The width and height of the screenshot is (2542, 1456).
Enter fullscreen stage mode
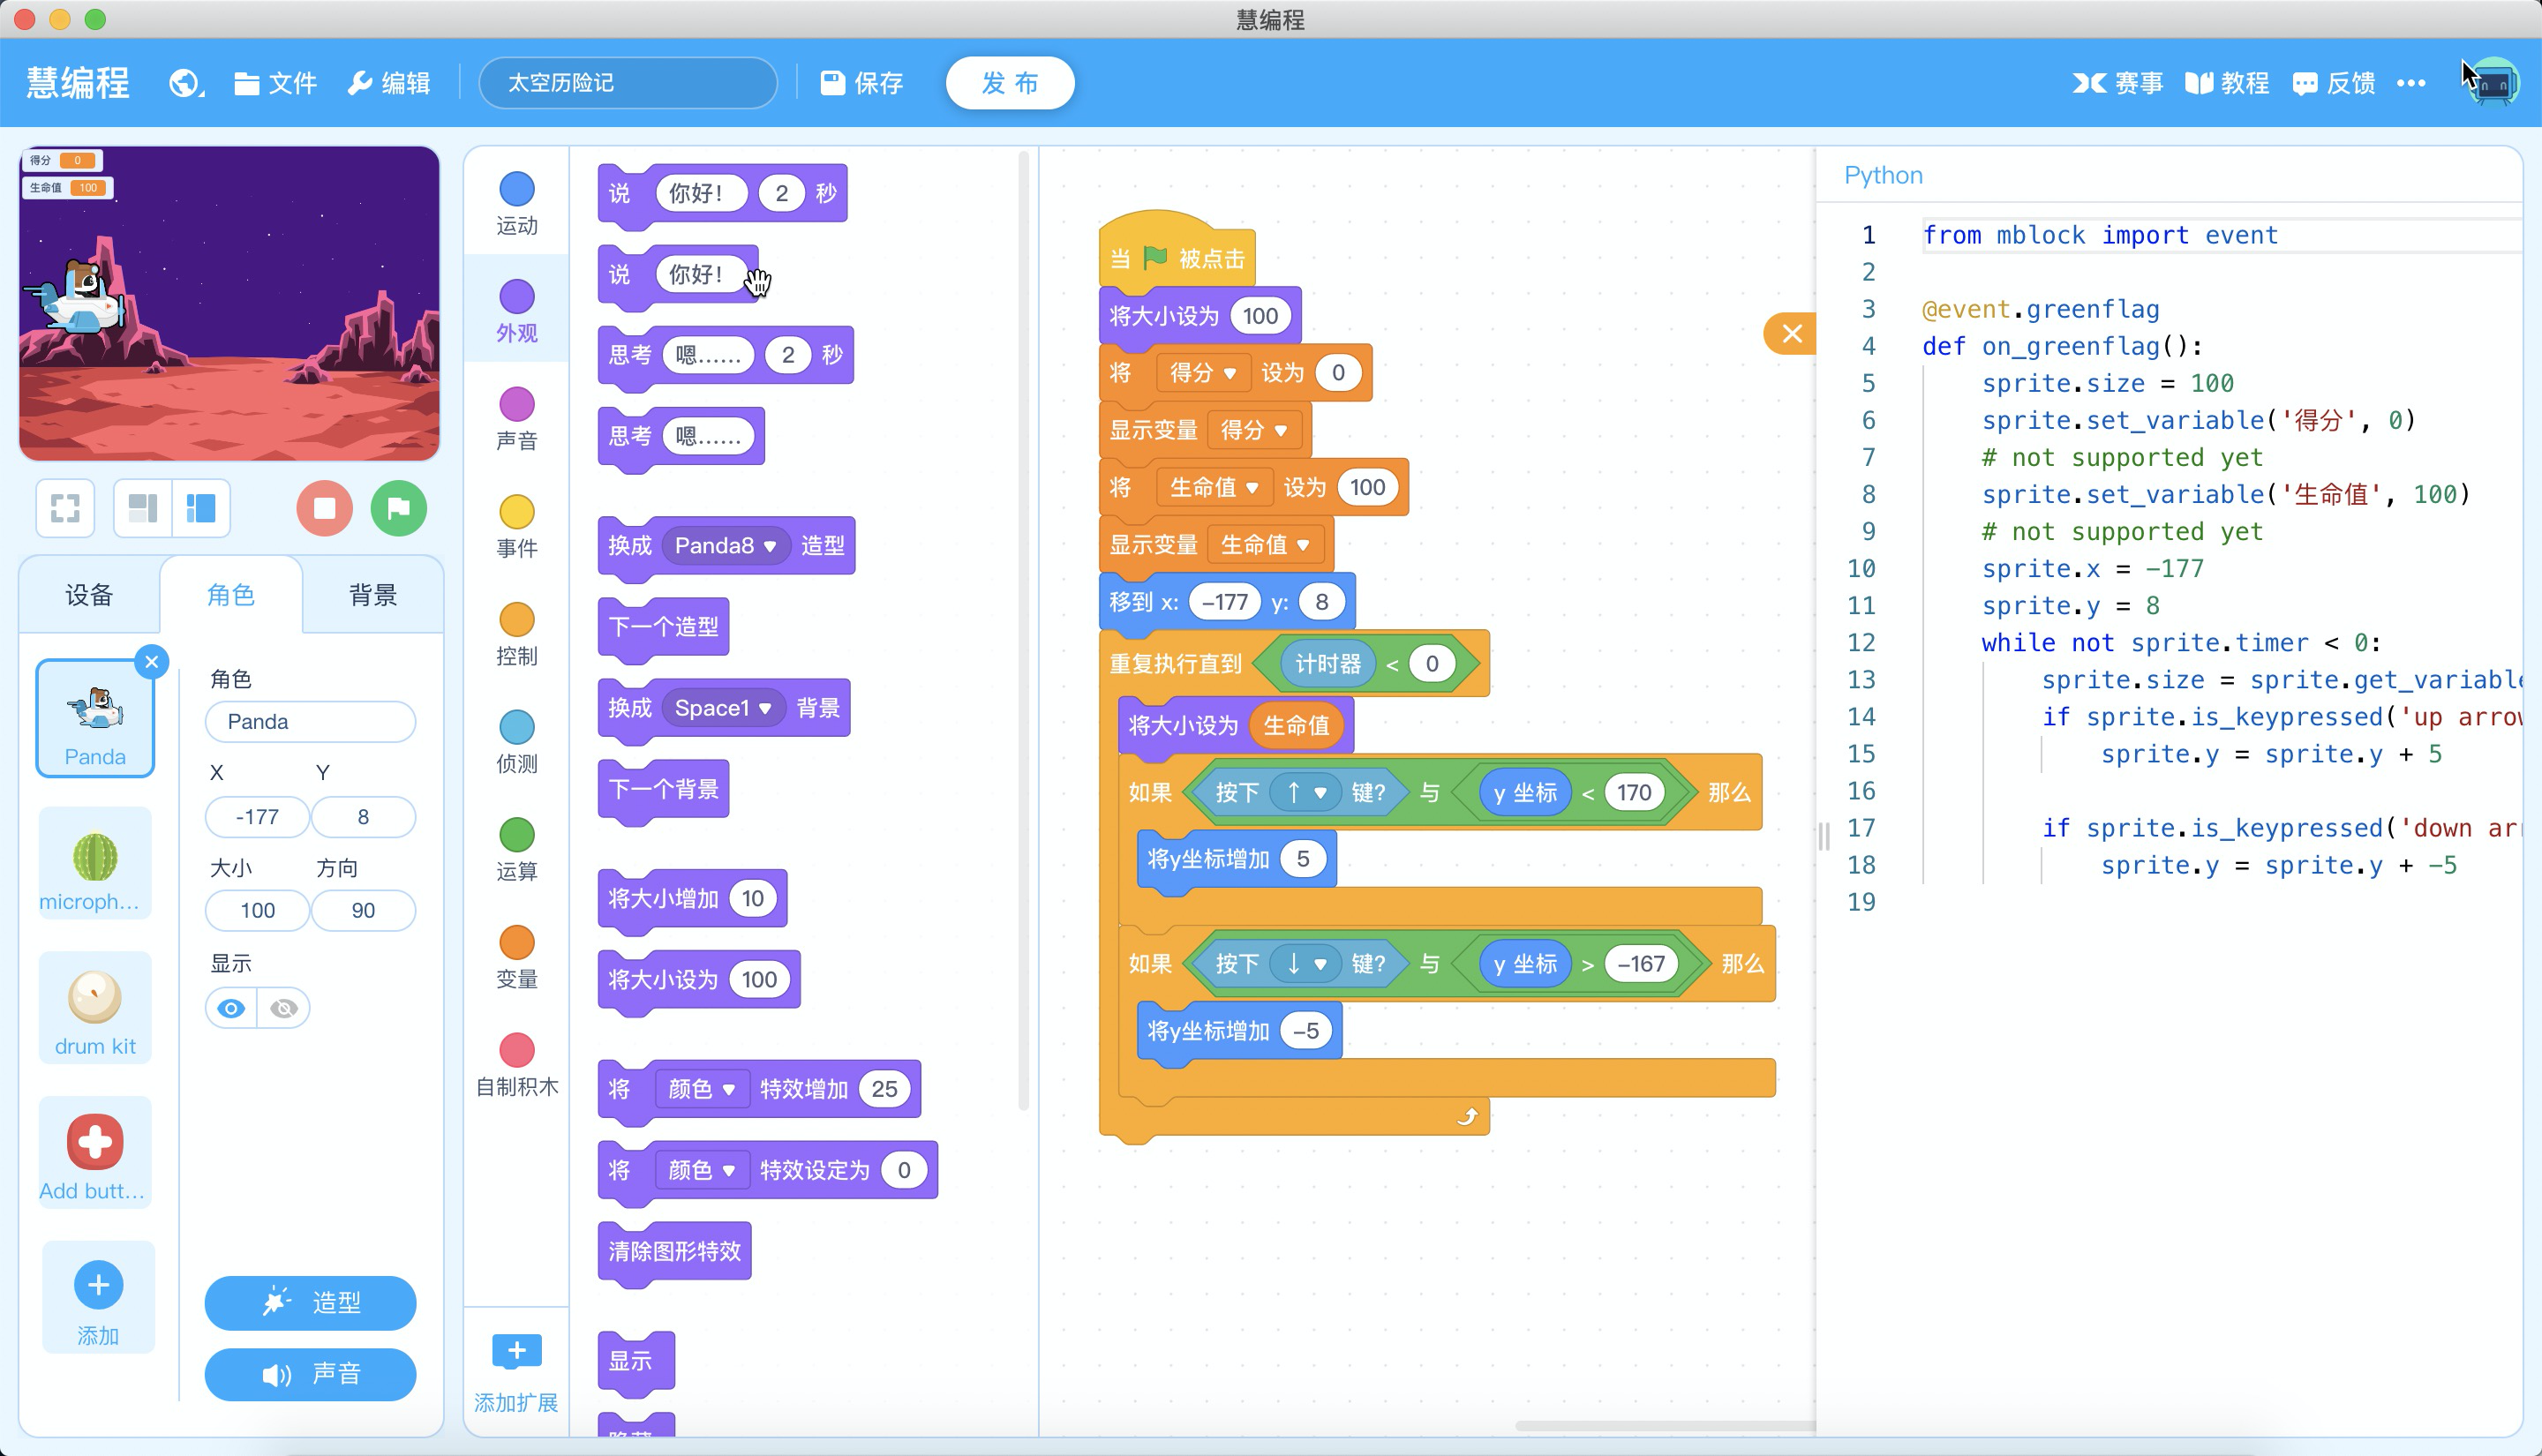tap(65, 508)
